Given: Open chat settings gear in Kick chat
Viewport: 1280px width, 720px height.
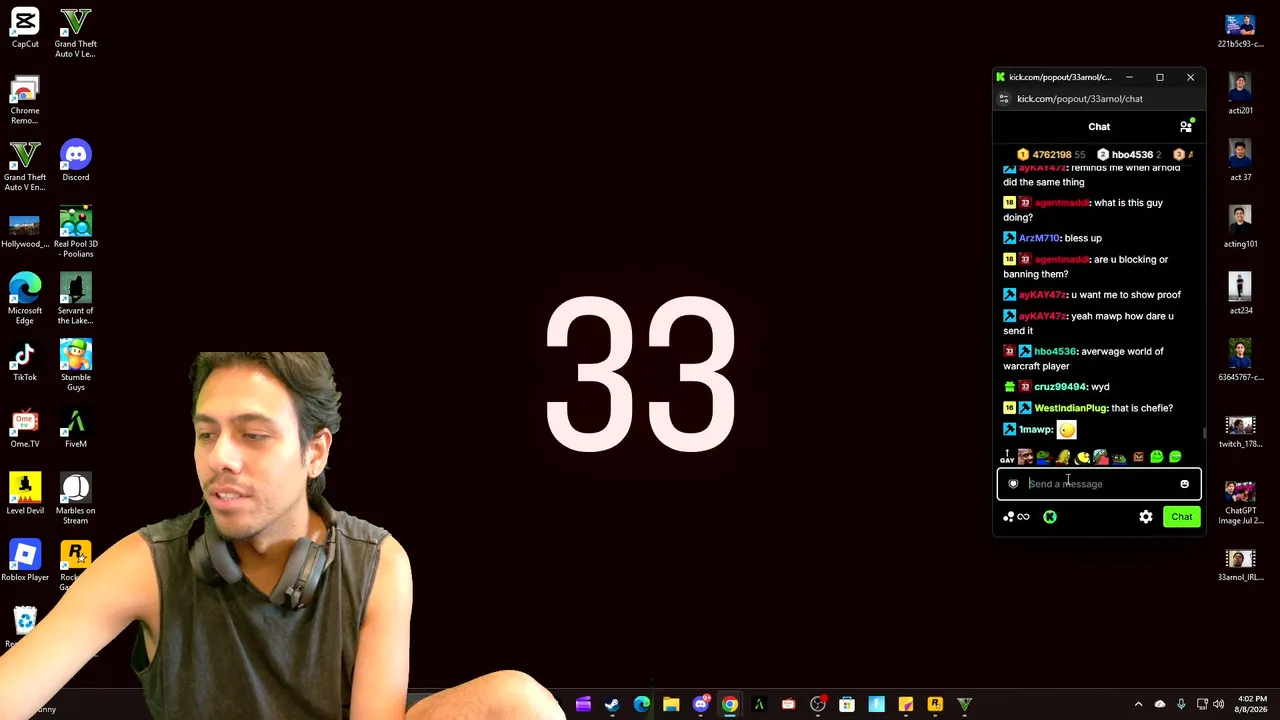Looking at the screenshot, I should [1146, 517].
